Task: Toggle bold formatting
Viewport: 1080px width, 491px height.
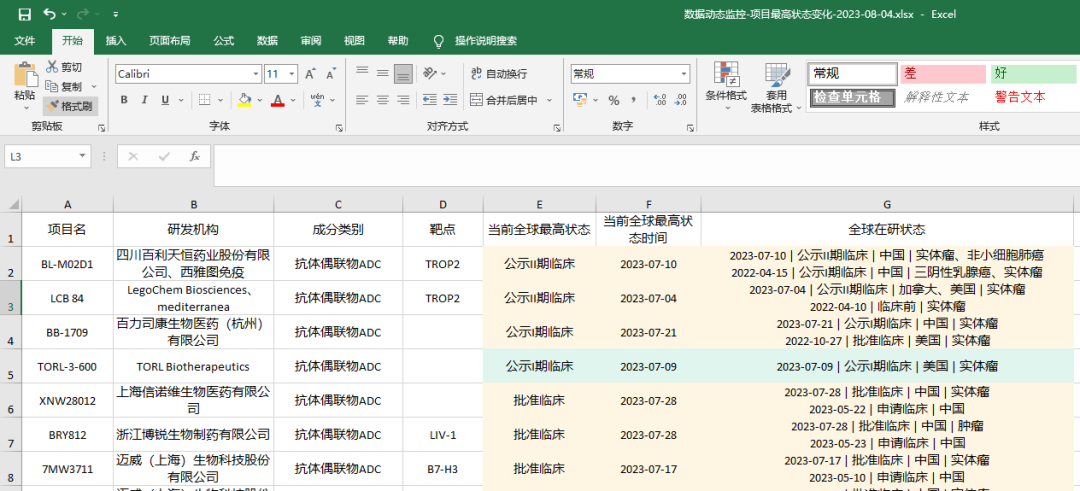Action: [124, 100]
